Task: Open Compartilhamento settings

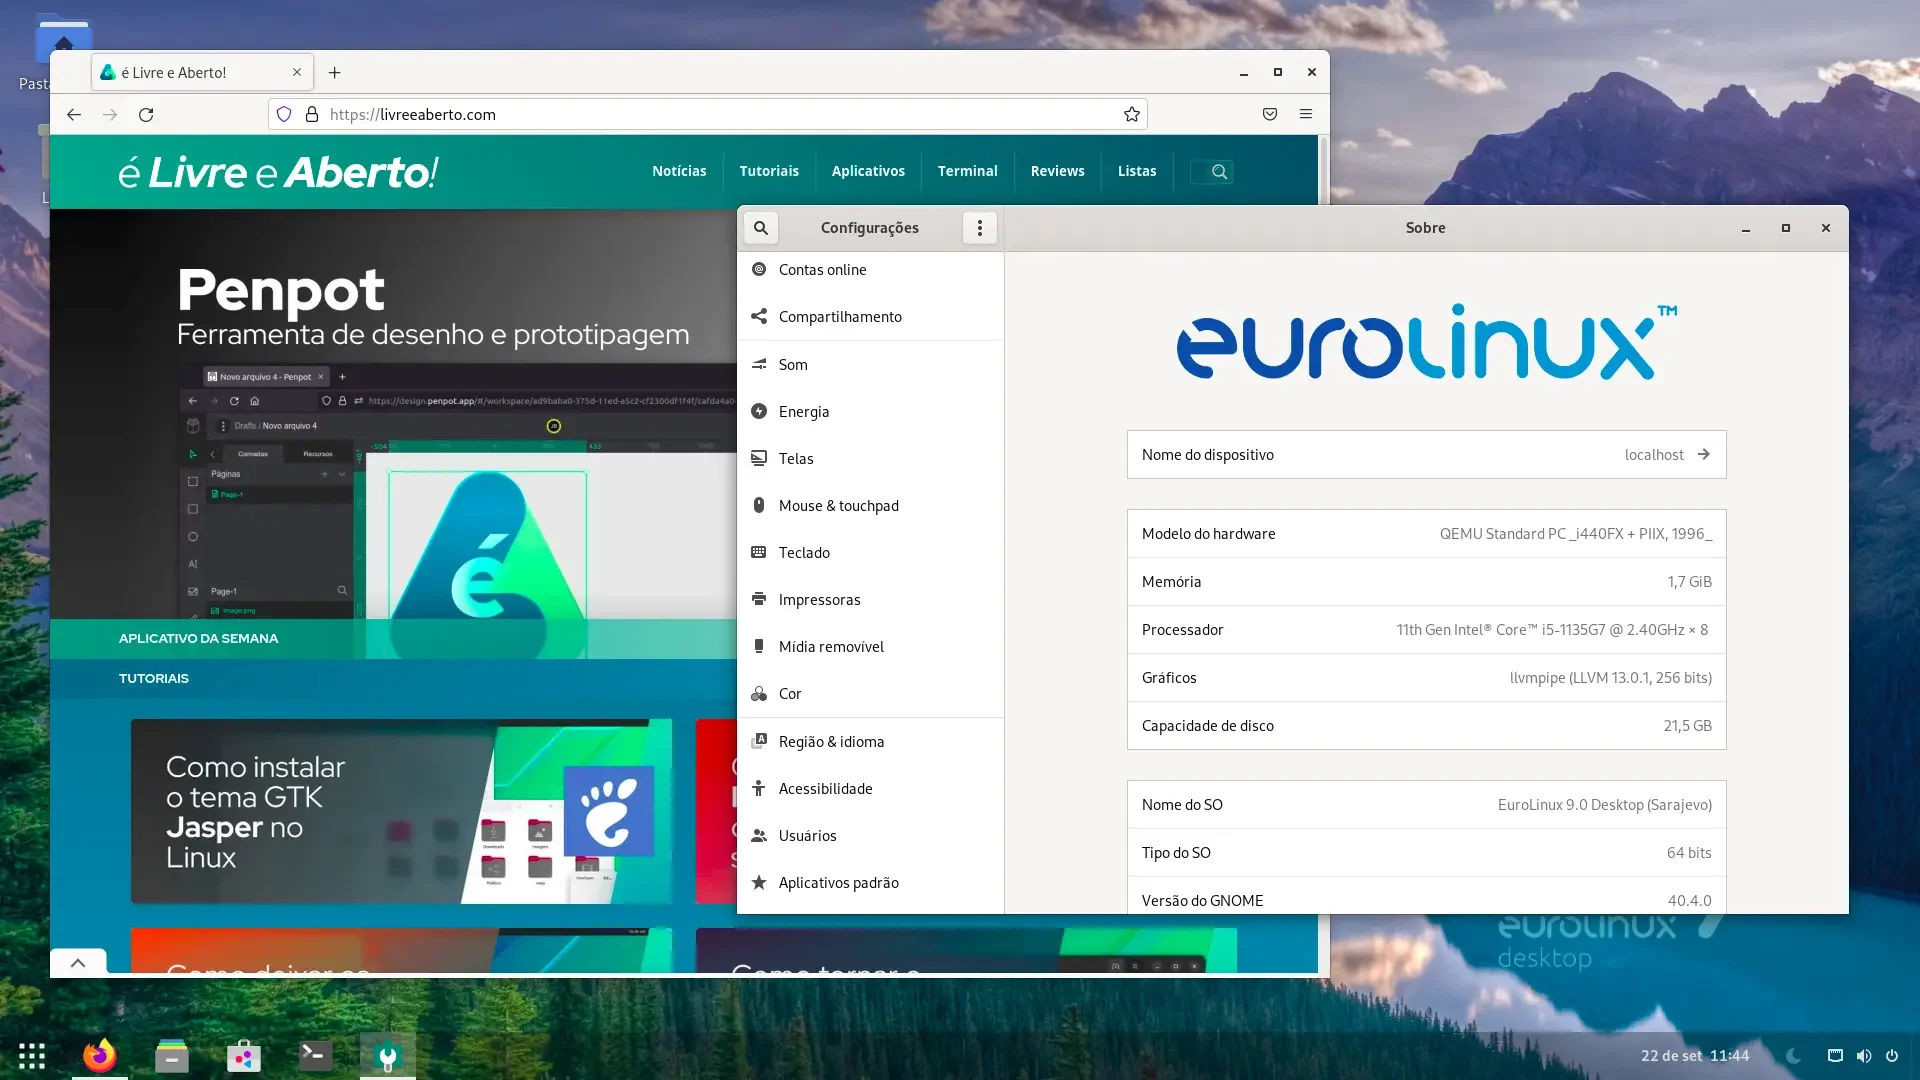Action: (870, 317)
